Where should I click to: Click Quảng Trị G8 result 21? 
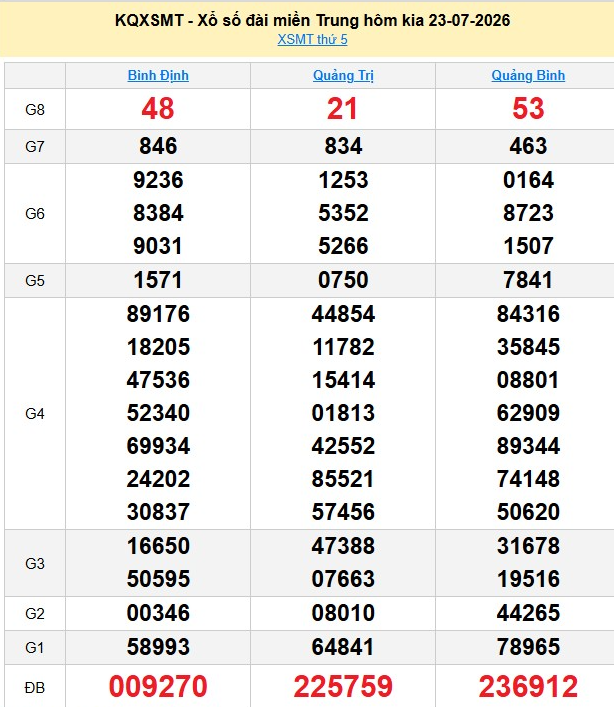343,109
